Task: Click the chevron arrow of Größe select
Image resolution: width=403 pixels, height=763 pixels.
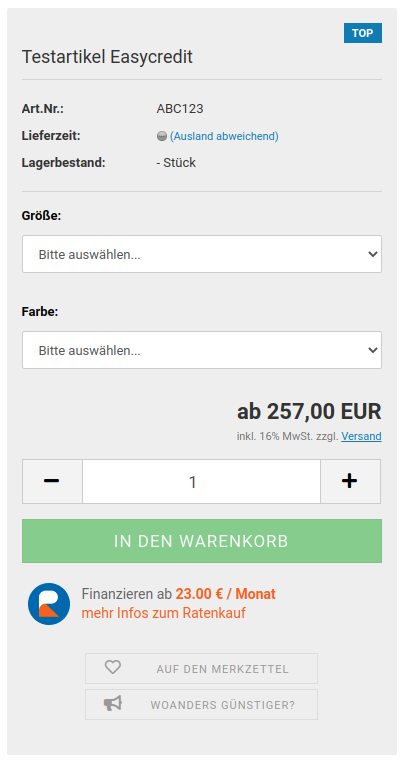Action: pos(373,254)
